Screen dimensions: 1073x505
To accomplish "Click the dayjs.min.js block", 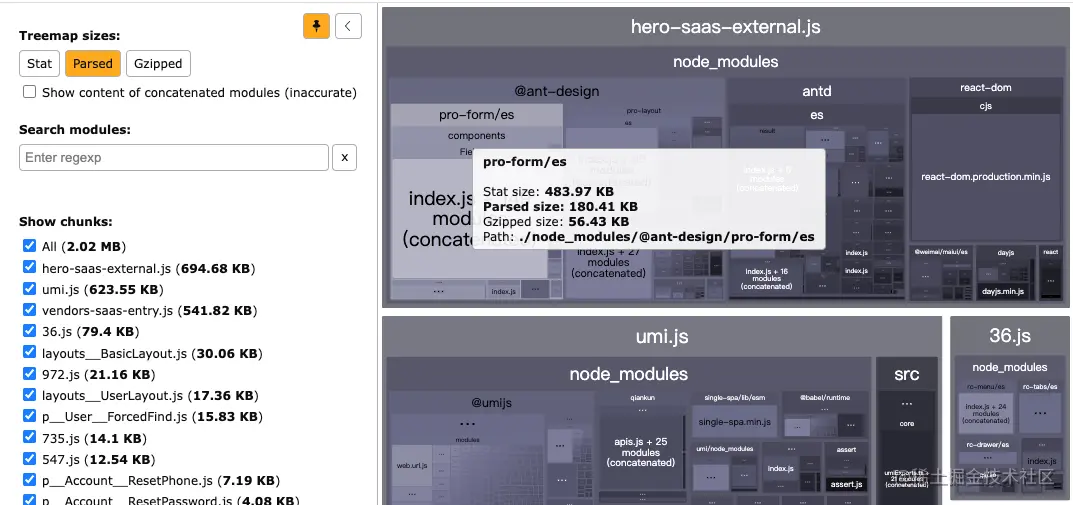I will coord(1003,291).
